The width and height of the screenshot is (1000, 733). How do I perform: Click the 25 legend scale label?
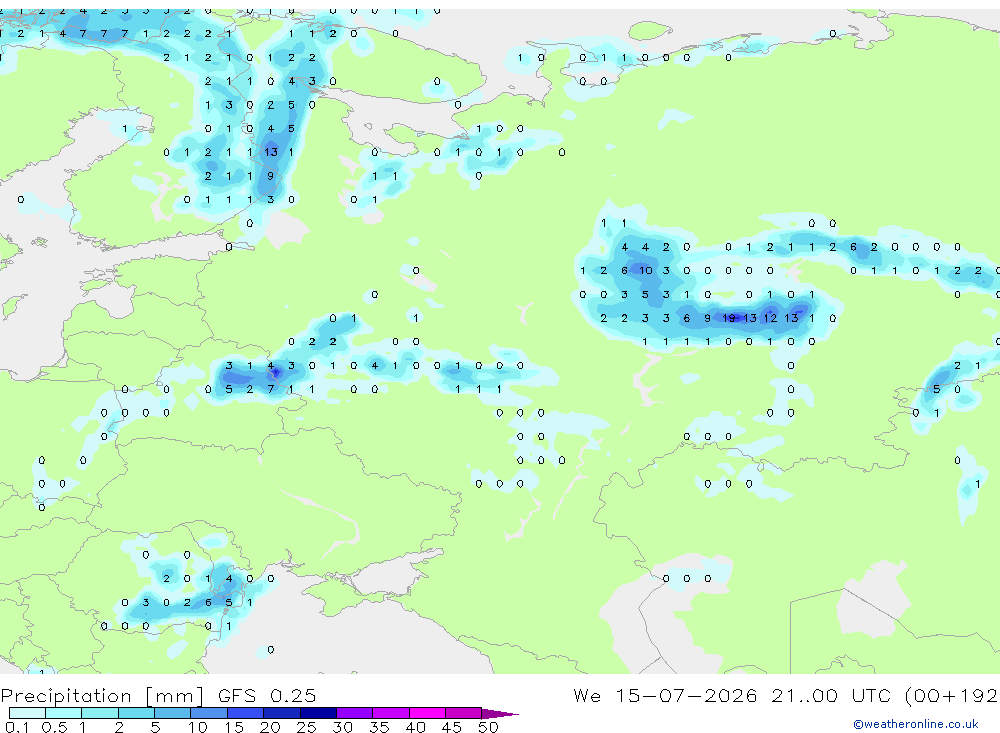pos(306,727)
